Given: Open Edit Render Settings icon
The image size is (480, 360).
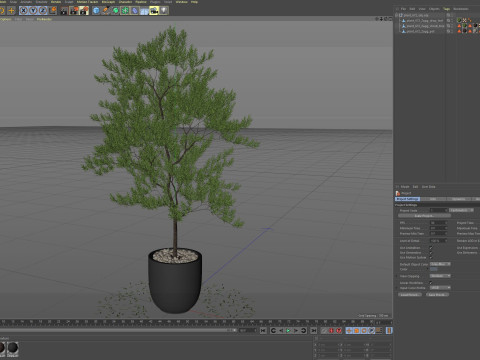Looking at the screenshot, I should click(x=84, y=11).
